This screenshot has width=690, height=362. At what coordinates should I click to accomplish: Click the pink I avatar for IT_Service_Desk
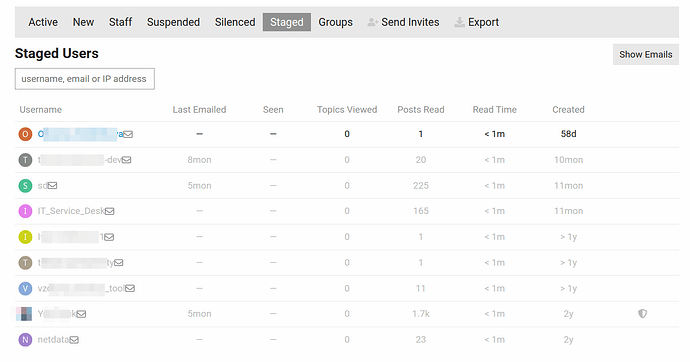25,211
